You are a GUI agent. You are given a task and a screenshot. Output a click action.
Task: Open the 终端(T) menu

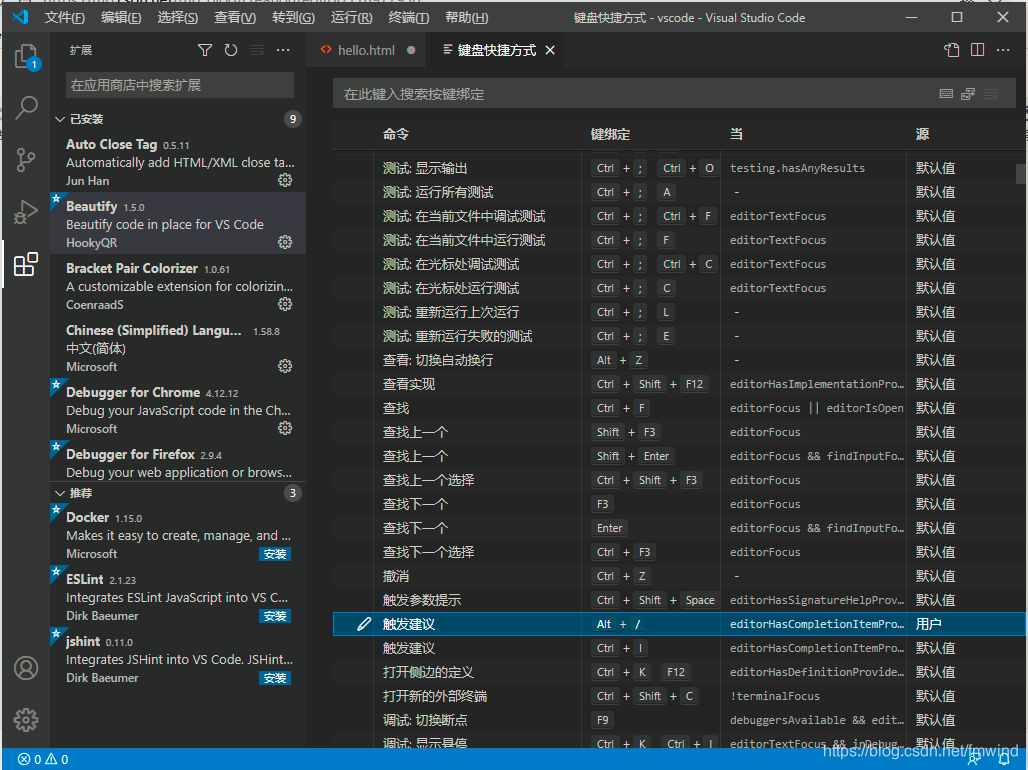click(x=408, y=18)
